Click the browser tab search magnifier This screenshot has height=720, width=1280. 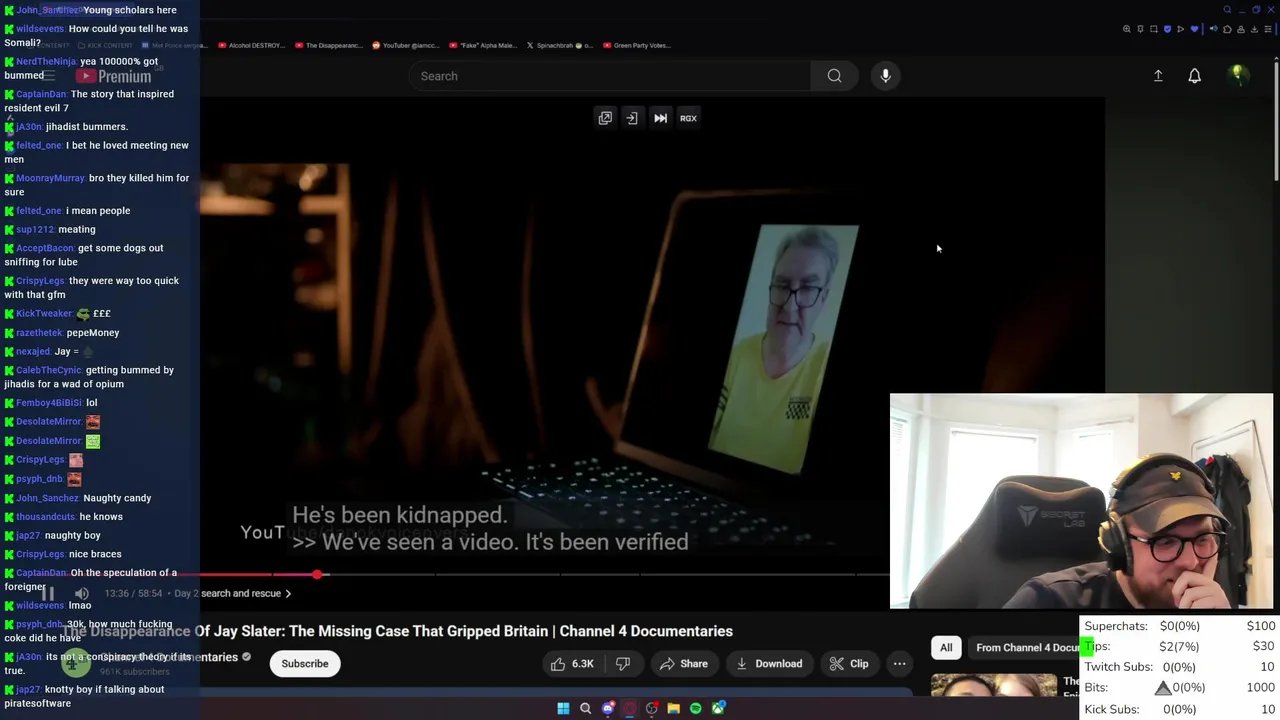(1227, 10)
